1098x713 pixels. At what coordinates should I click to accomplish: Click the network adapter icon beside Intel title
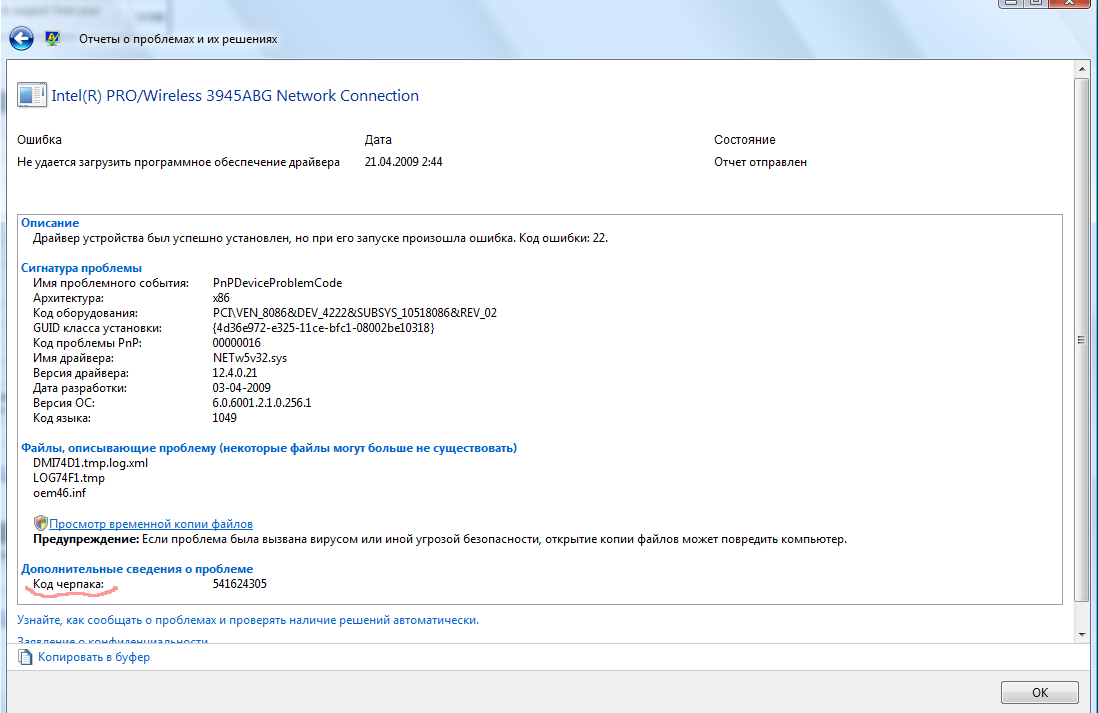pos(32,95)
